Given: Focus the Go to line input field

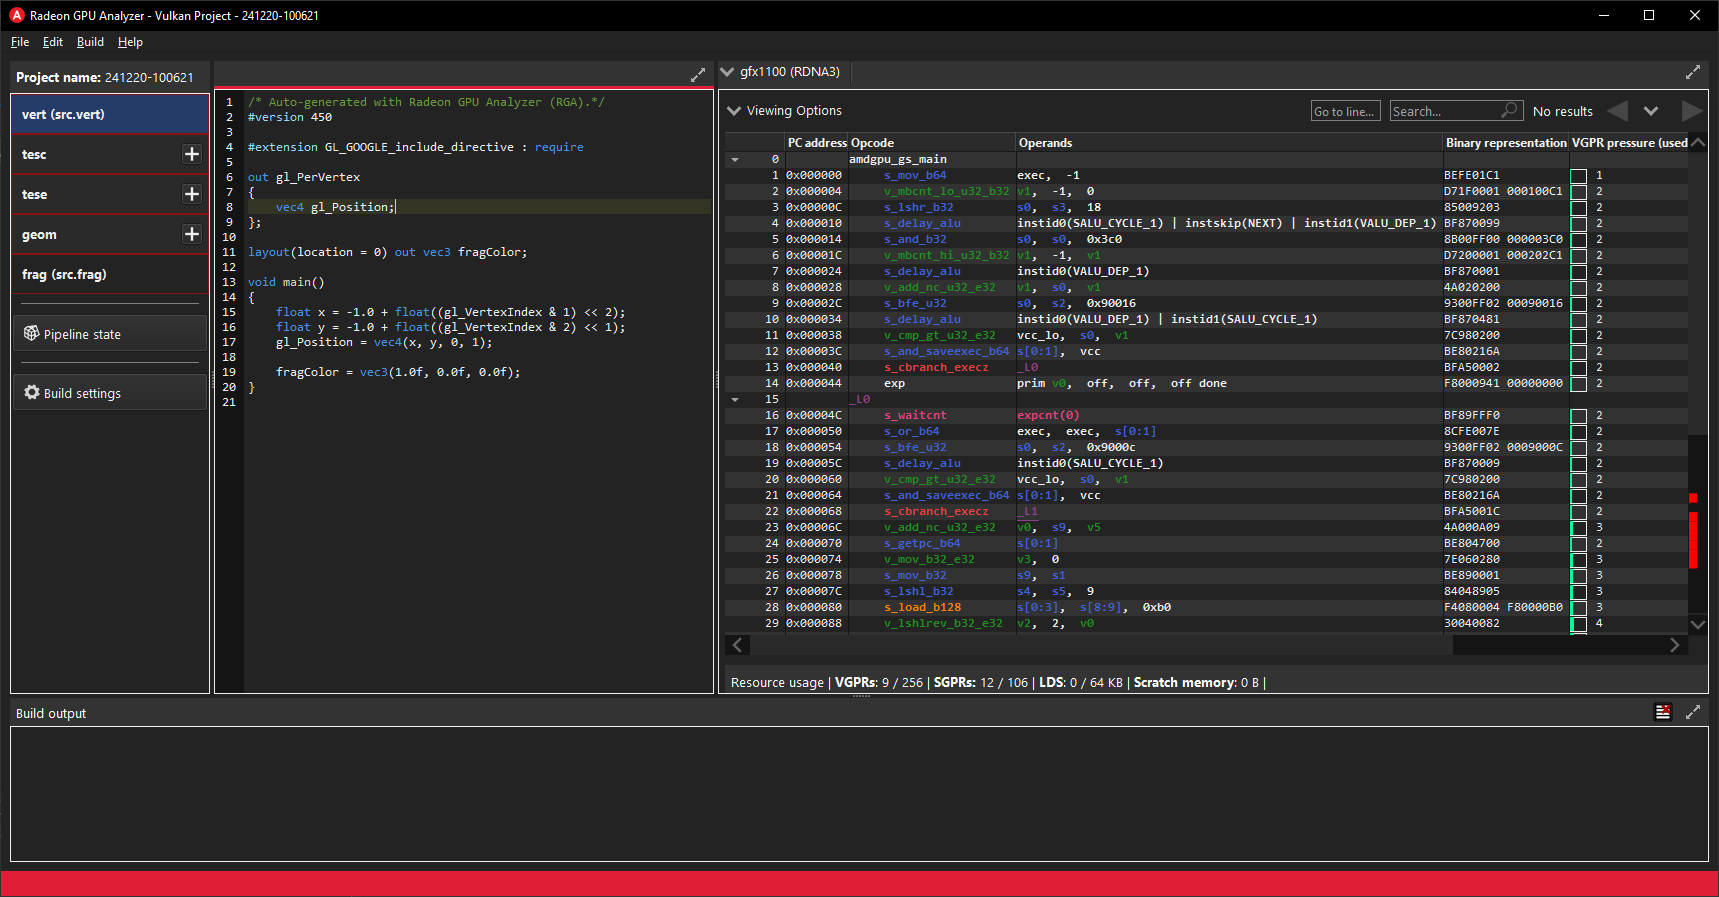Looking at the screenshot, I should [1345, 111].
